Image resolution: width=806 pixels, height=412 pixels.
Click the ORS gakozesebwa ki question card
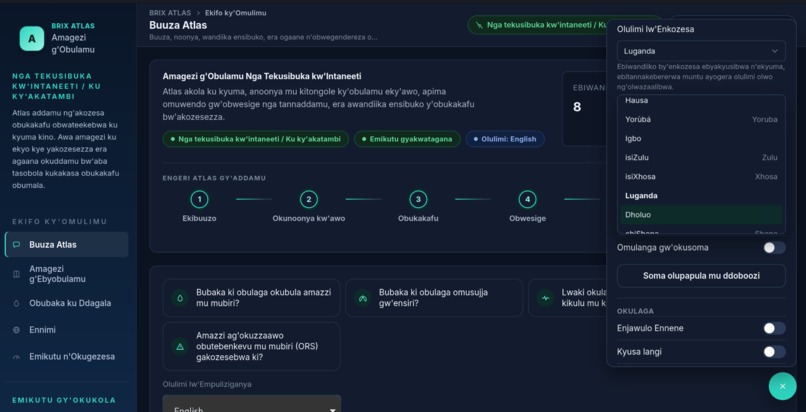tap(251, 346)
